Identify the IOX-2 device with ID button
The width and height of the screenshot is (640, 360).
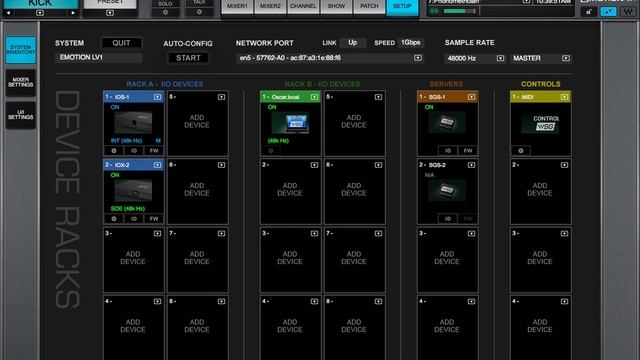(133, 219)
